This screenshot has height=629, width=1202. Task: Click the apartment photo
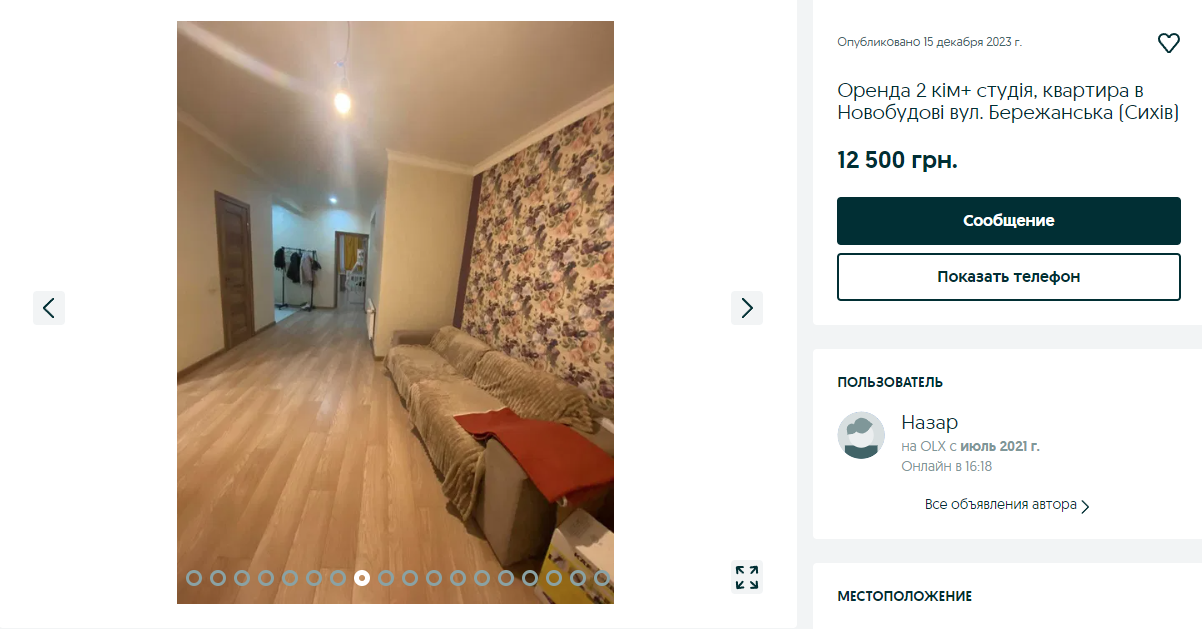pos(395,312)
